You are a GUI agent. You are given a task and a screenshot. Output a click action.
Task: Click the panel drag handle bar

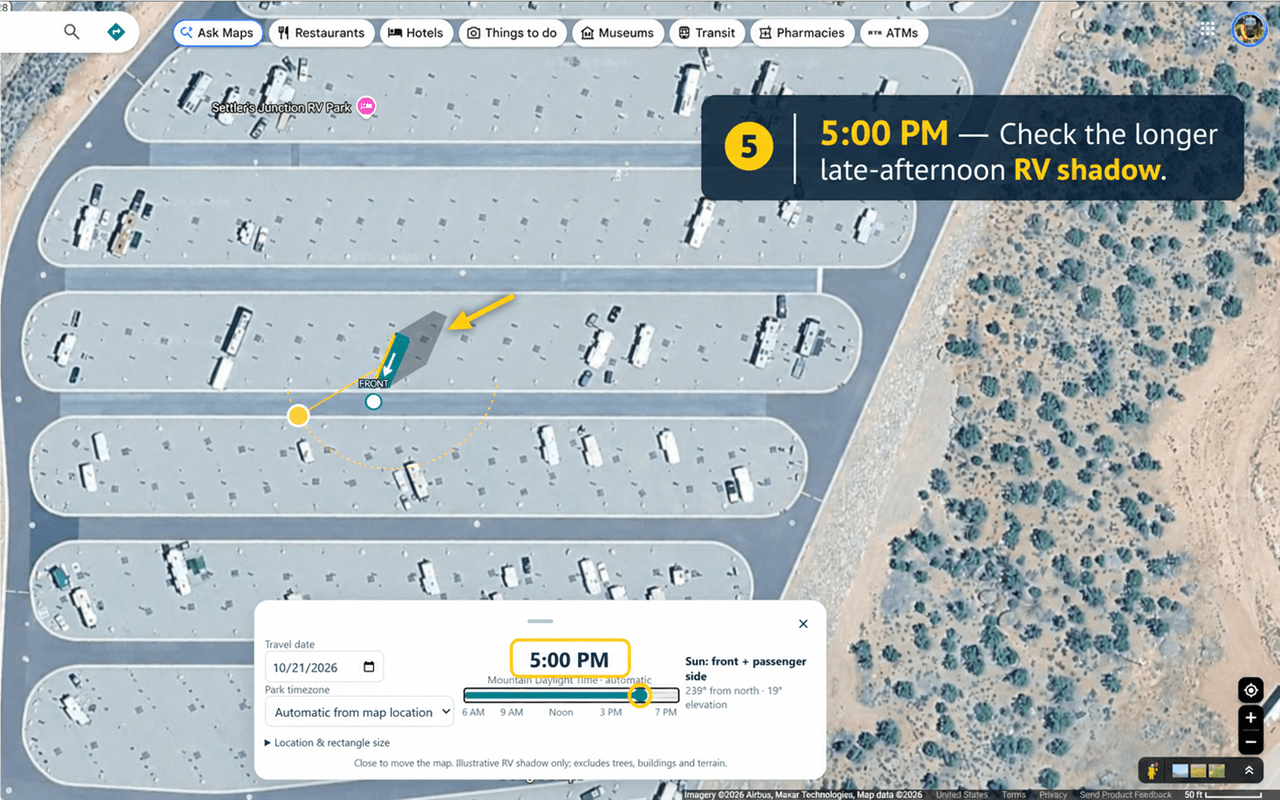540,621
